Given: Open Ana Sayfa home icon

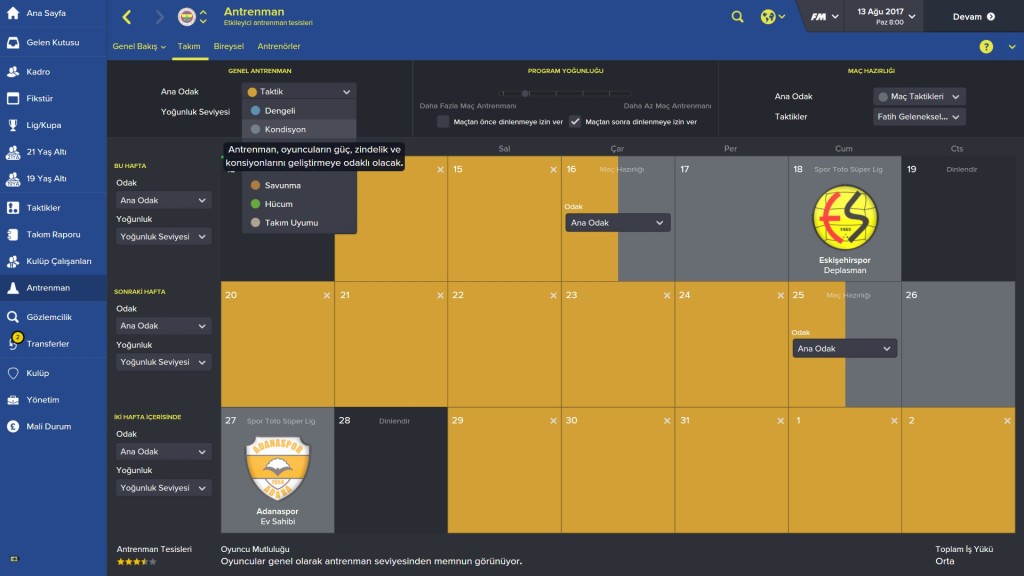Looking at the screenshot, I should (x=13, y=13).
